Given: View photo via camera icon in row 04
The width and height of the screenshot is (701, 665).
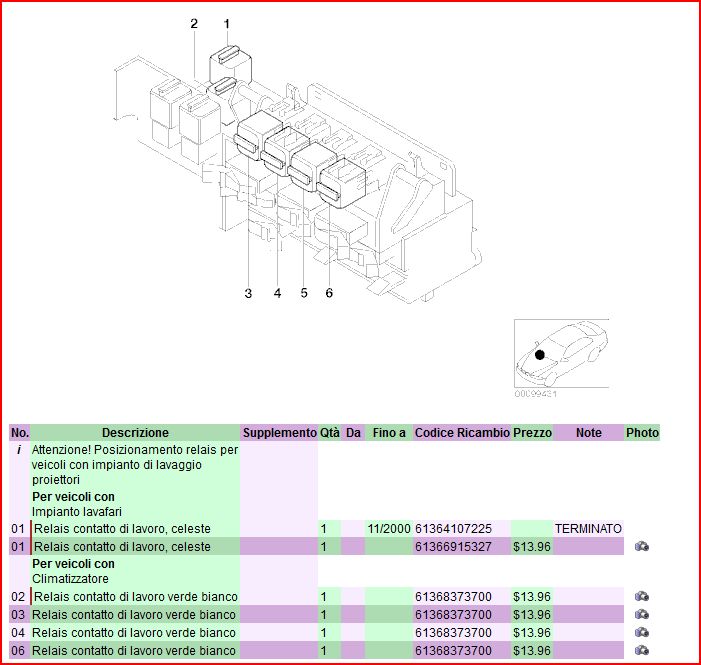Looking at the screenshot, I should point(642,633).
